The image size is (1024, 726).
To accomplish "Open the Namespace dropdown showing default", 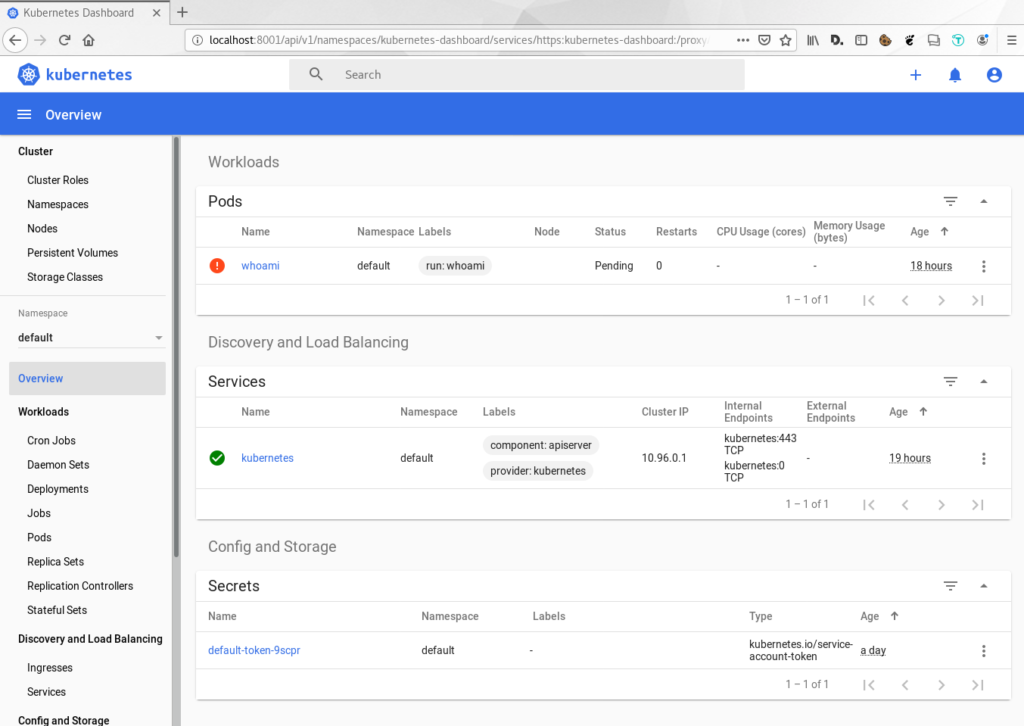I will [91, 338].
